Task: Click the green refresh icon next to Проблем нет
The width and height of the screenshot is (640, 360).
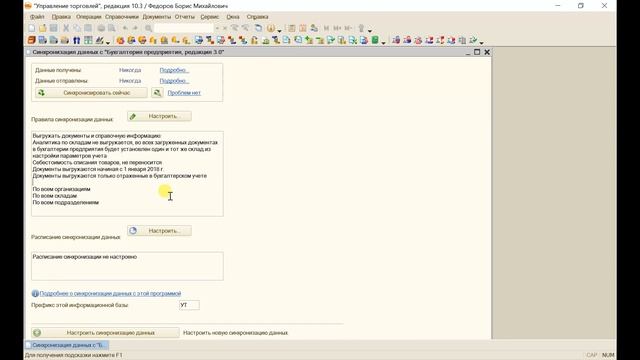Action: pos(157,93)
